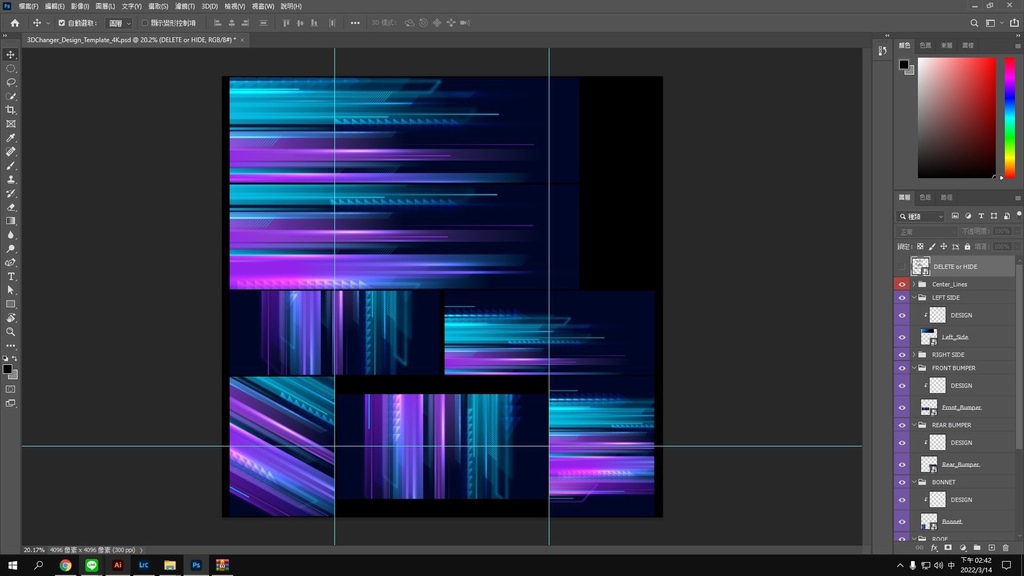Enable the show transform controls checkbox
This screenshot has width=1024, height=576.
tap(145, 23)
